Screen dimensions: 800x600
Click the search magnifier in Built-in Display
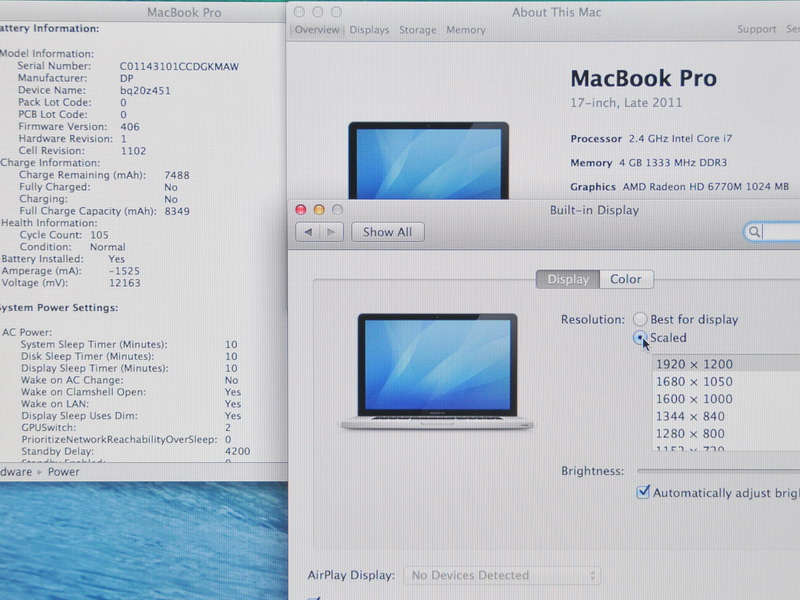(x=754, y=232)
